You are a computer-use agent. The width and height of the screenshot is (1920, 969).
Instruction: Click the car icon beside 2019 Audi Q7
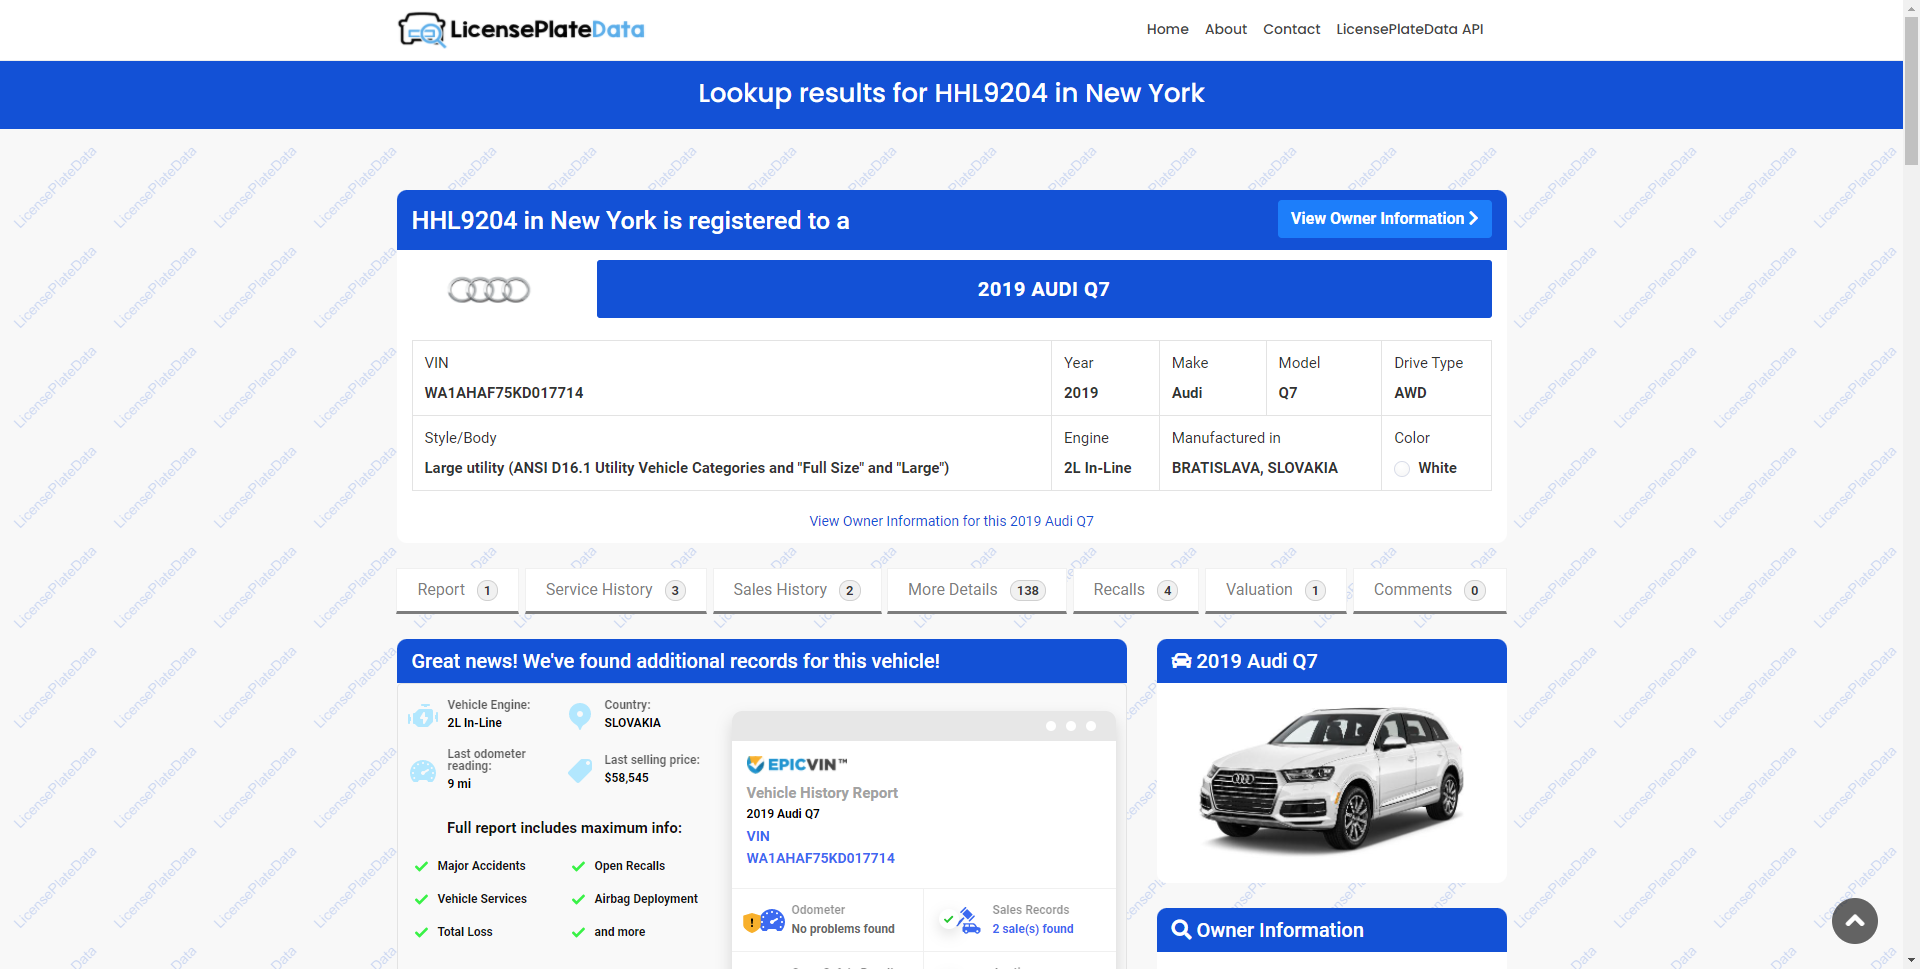point(1182,660)
